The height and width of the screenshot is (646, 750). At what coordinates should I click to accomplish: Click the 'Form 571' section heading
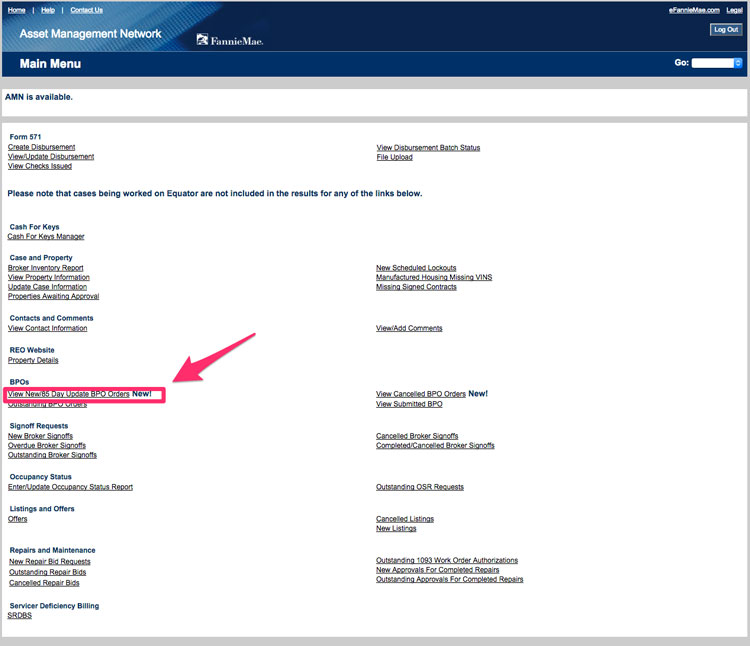25,137
